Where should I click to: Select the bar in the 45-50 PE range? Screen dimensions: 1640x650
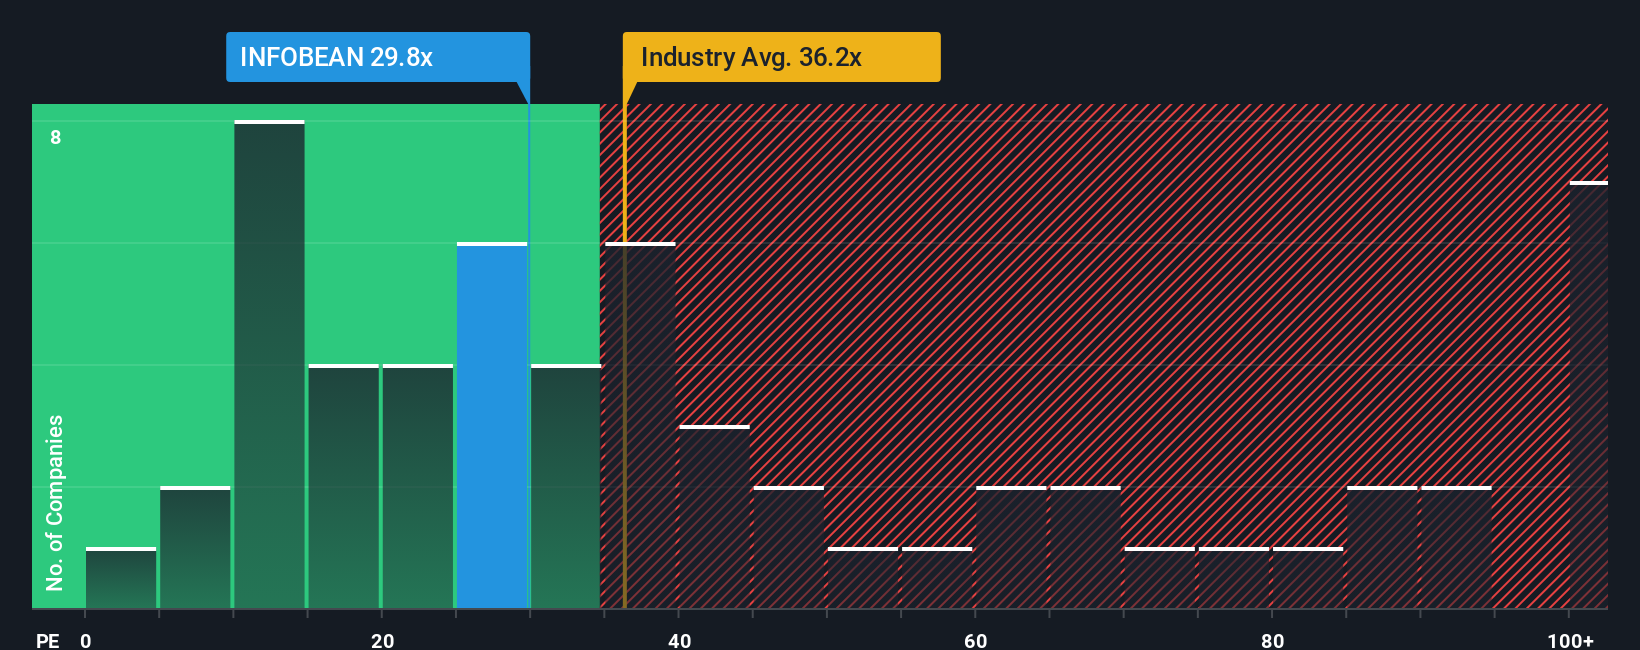pyautogui.click(x=789, y=547)
